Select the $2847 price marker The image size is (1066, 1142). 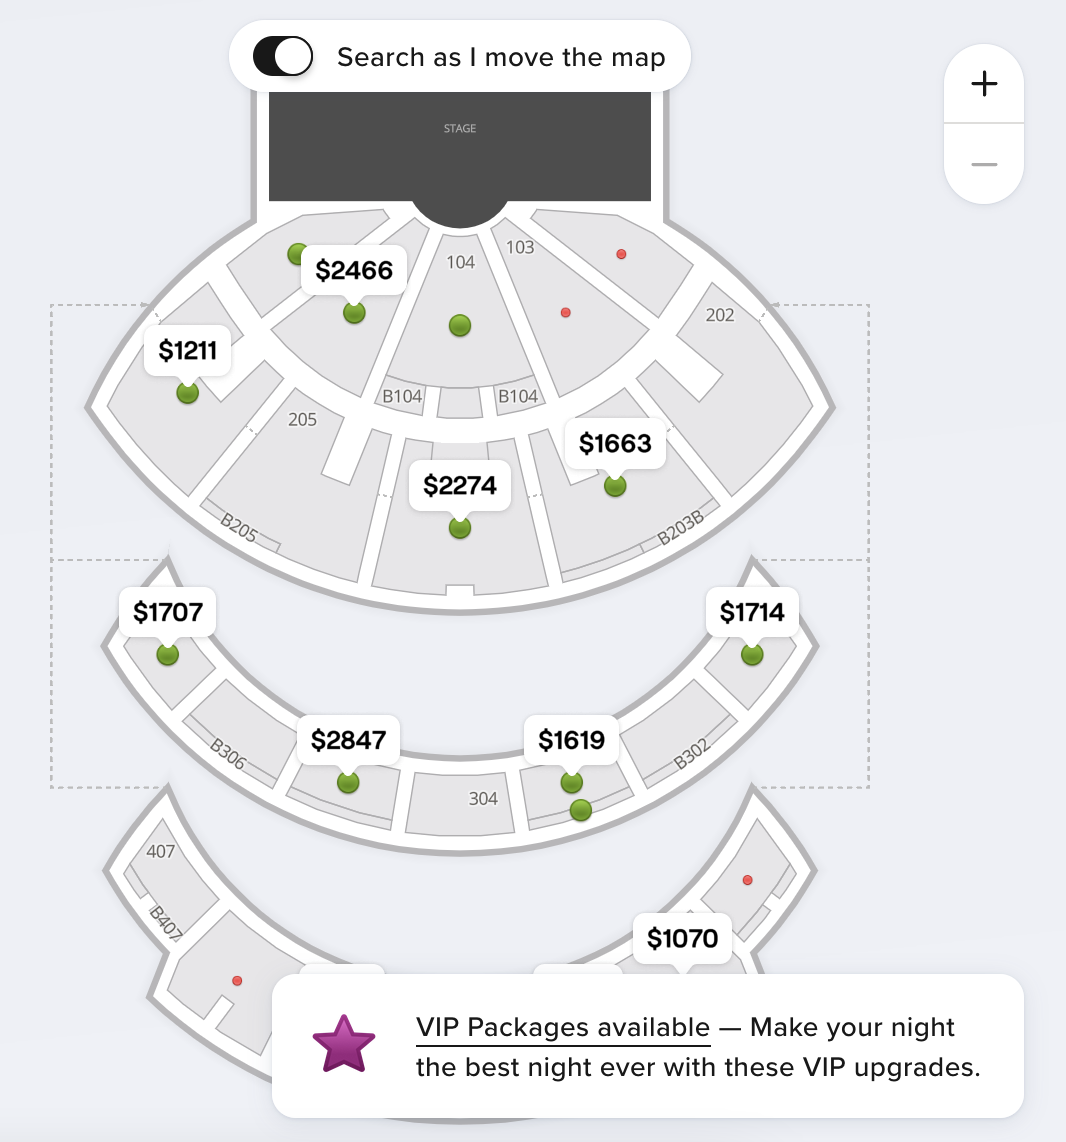tap(348, 740)
